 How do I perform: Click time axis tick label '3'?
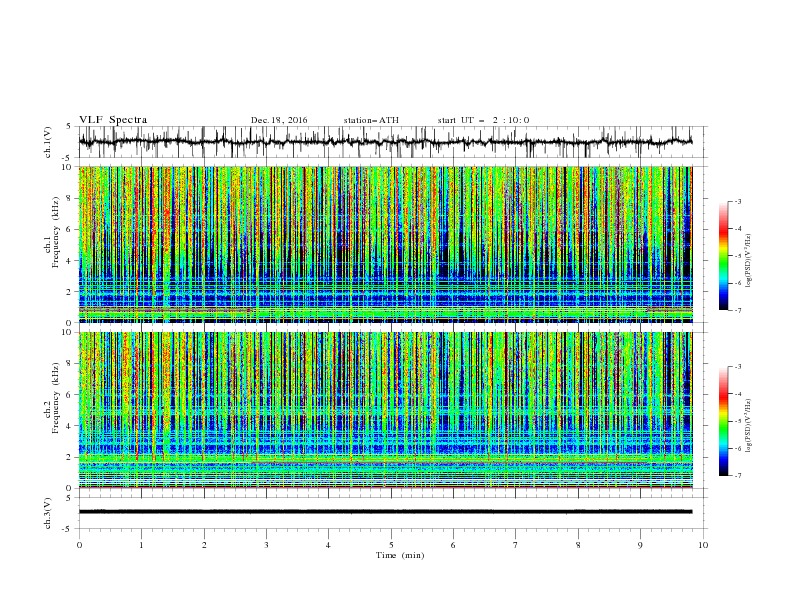[x=266, y=545]
